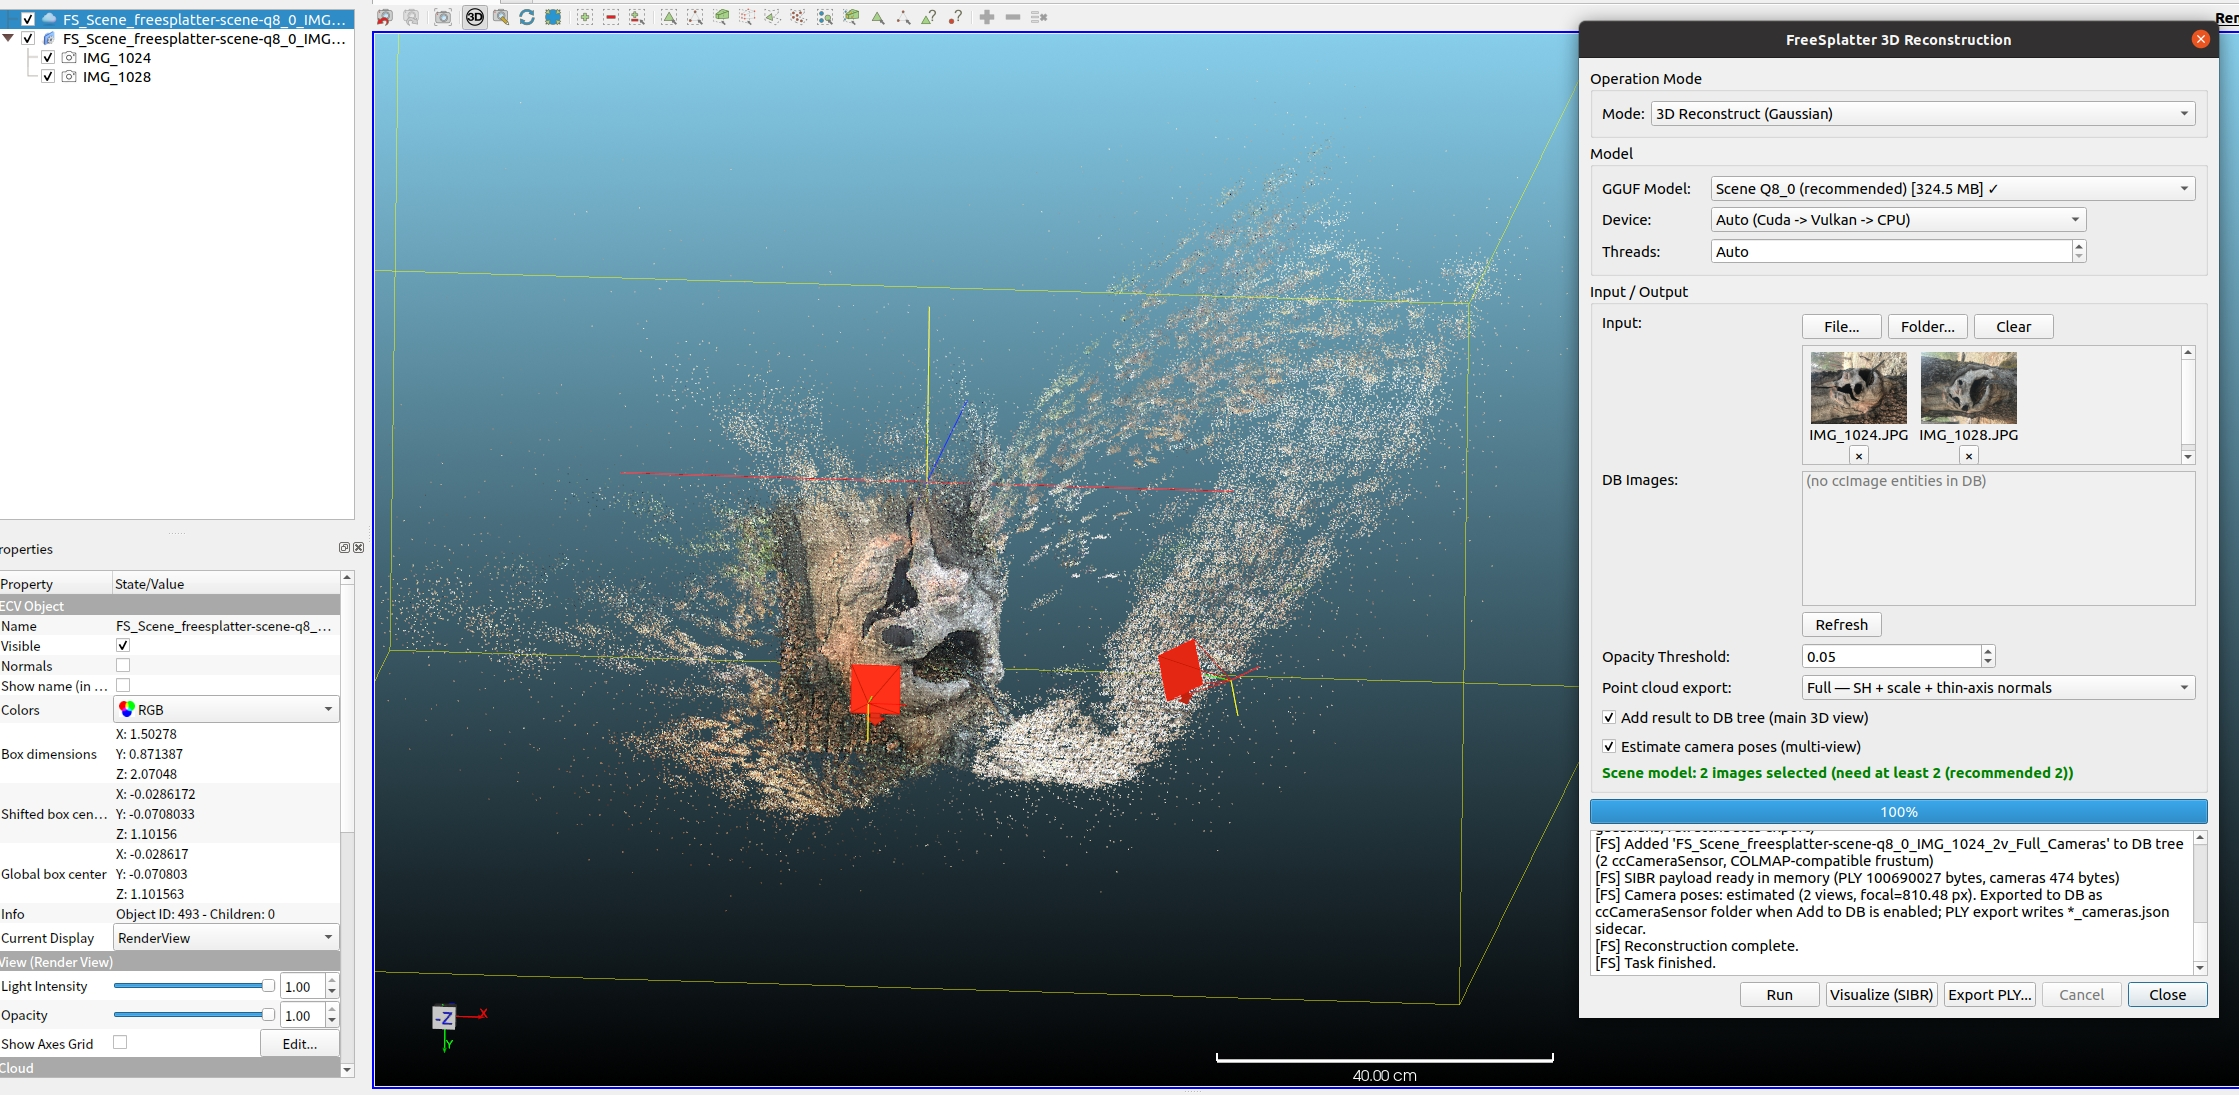Click the camera icon beside IMG_1024
The width and height of the screenshot is (2239, 1095).
pos(69,58)
